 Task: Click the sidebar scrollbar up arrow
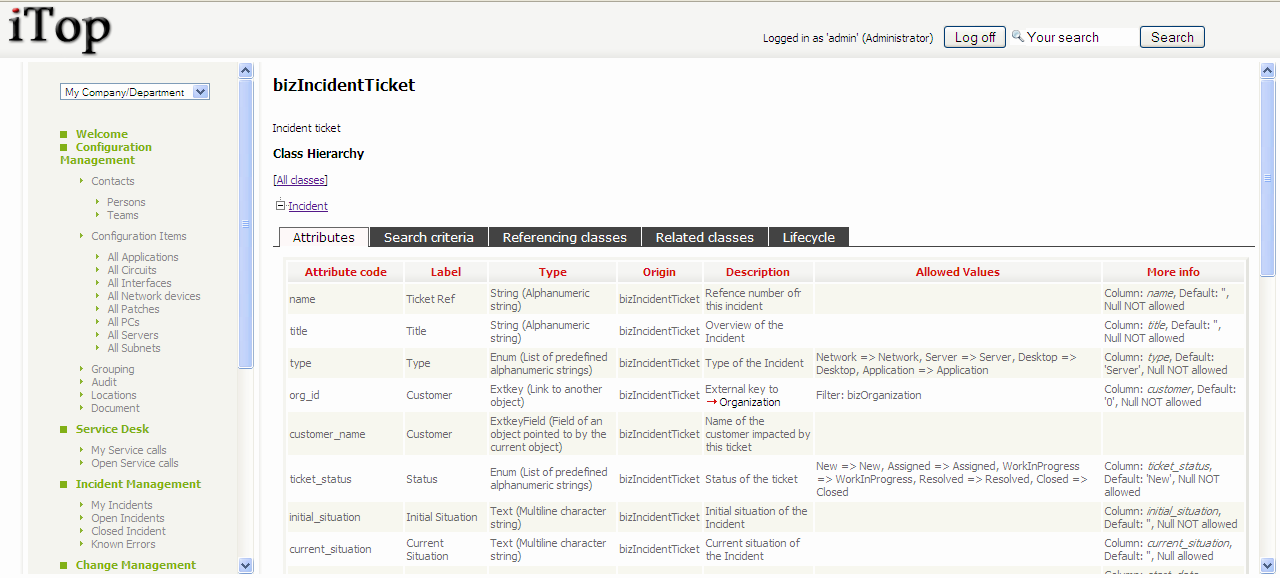point(246,71)
